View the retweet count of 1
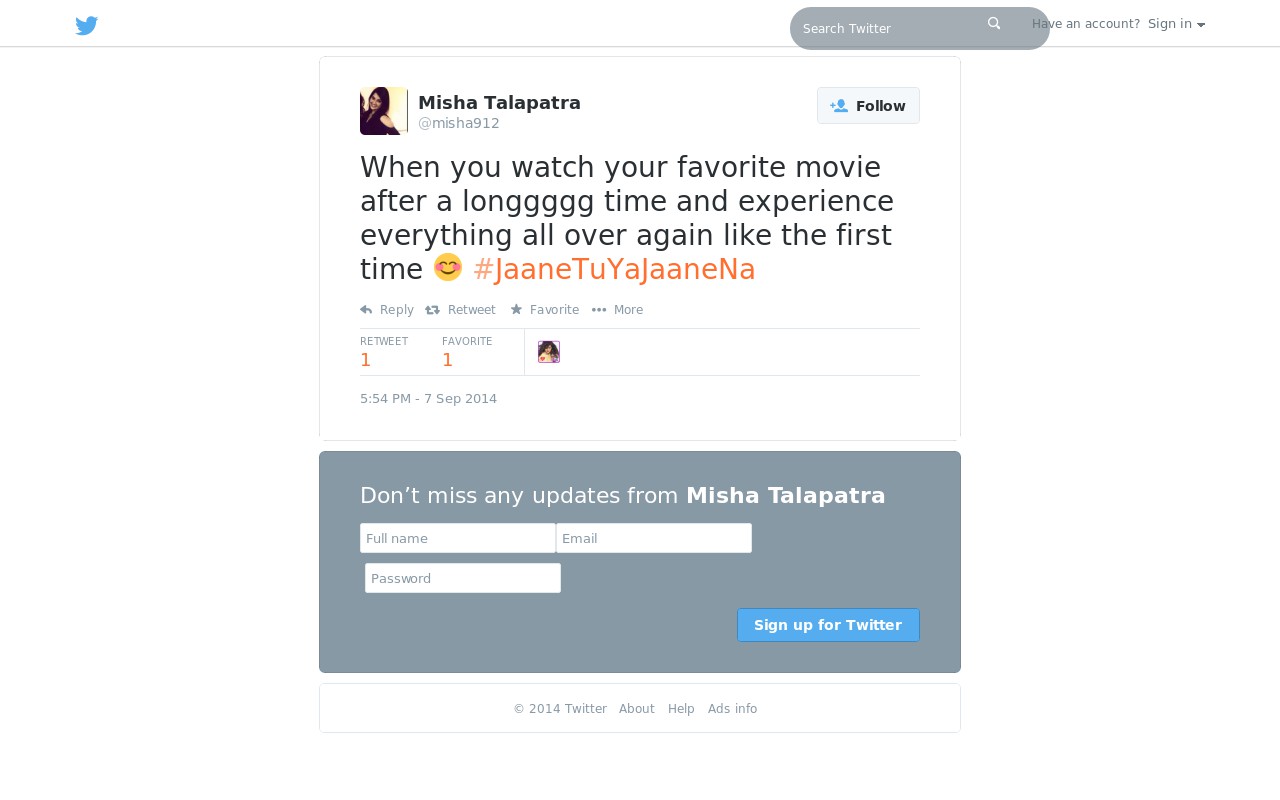The image size is (1280, 800). [x=366, y=360]
